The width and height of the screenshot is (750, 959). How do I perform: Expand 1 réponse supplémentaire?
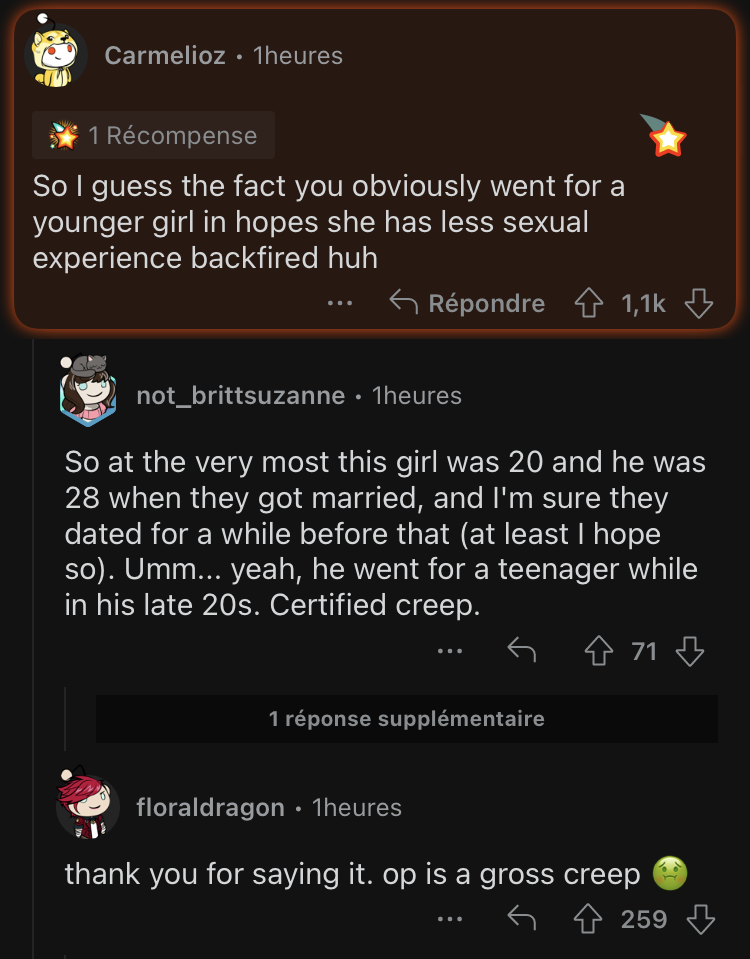point(407,719)
